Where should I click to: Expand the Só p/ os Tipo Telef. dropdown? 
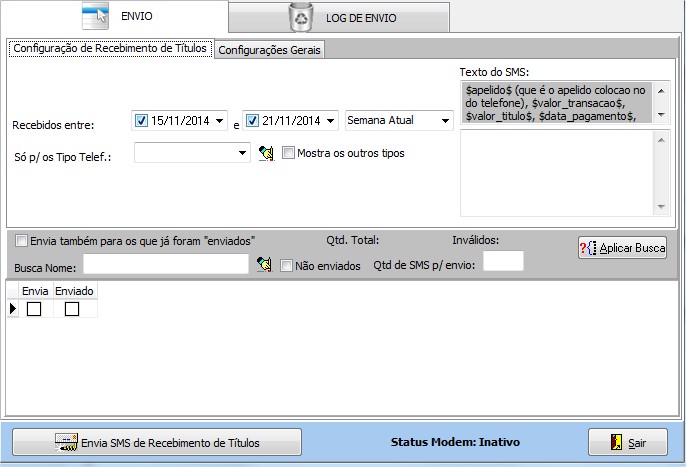pyautogui.click(x=243, y=153)
